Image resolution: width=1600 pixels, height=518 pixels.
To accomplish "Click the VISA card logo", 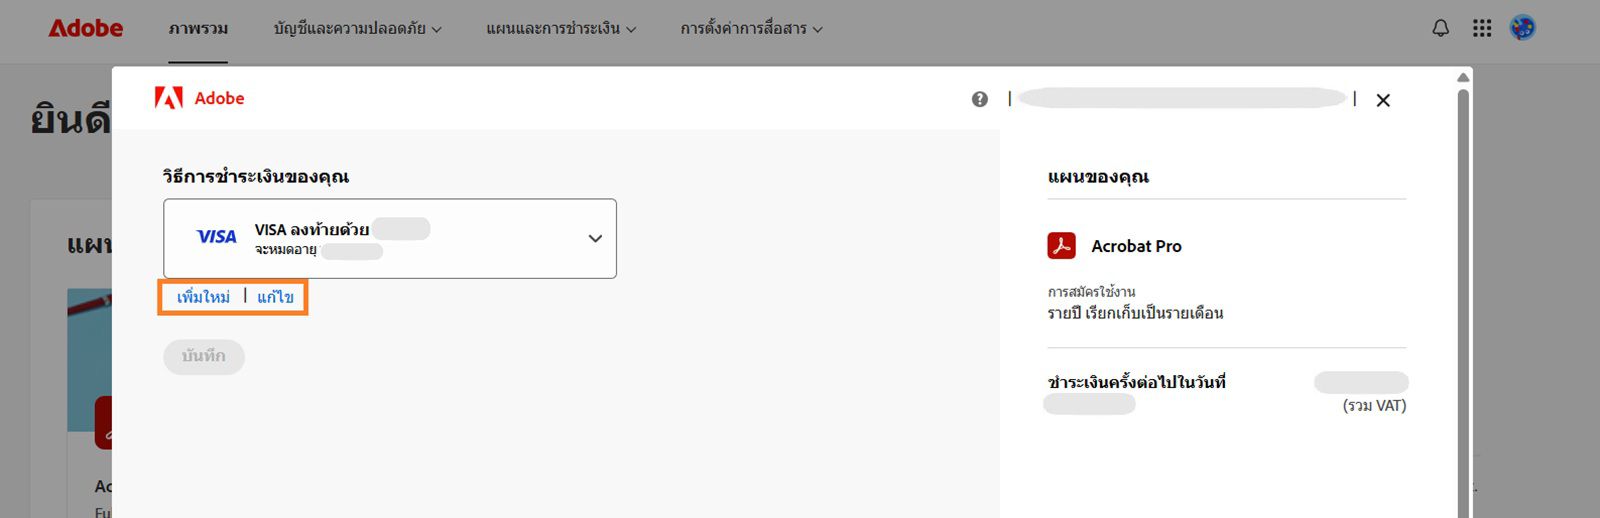I will [x=216, y=237].
